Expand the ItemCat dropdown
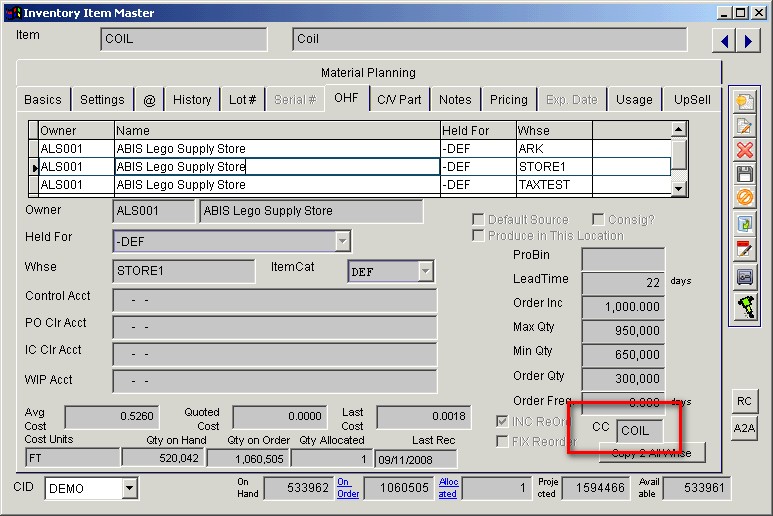This screenshot has width=773, height=516. 425,272
